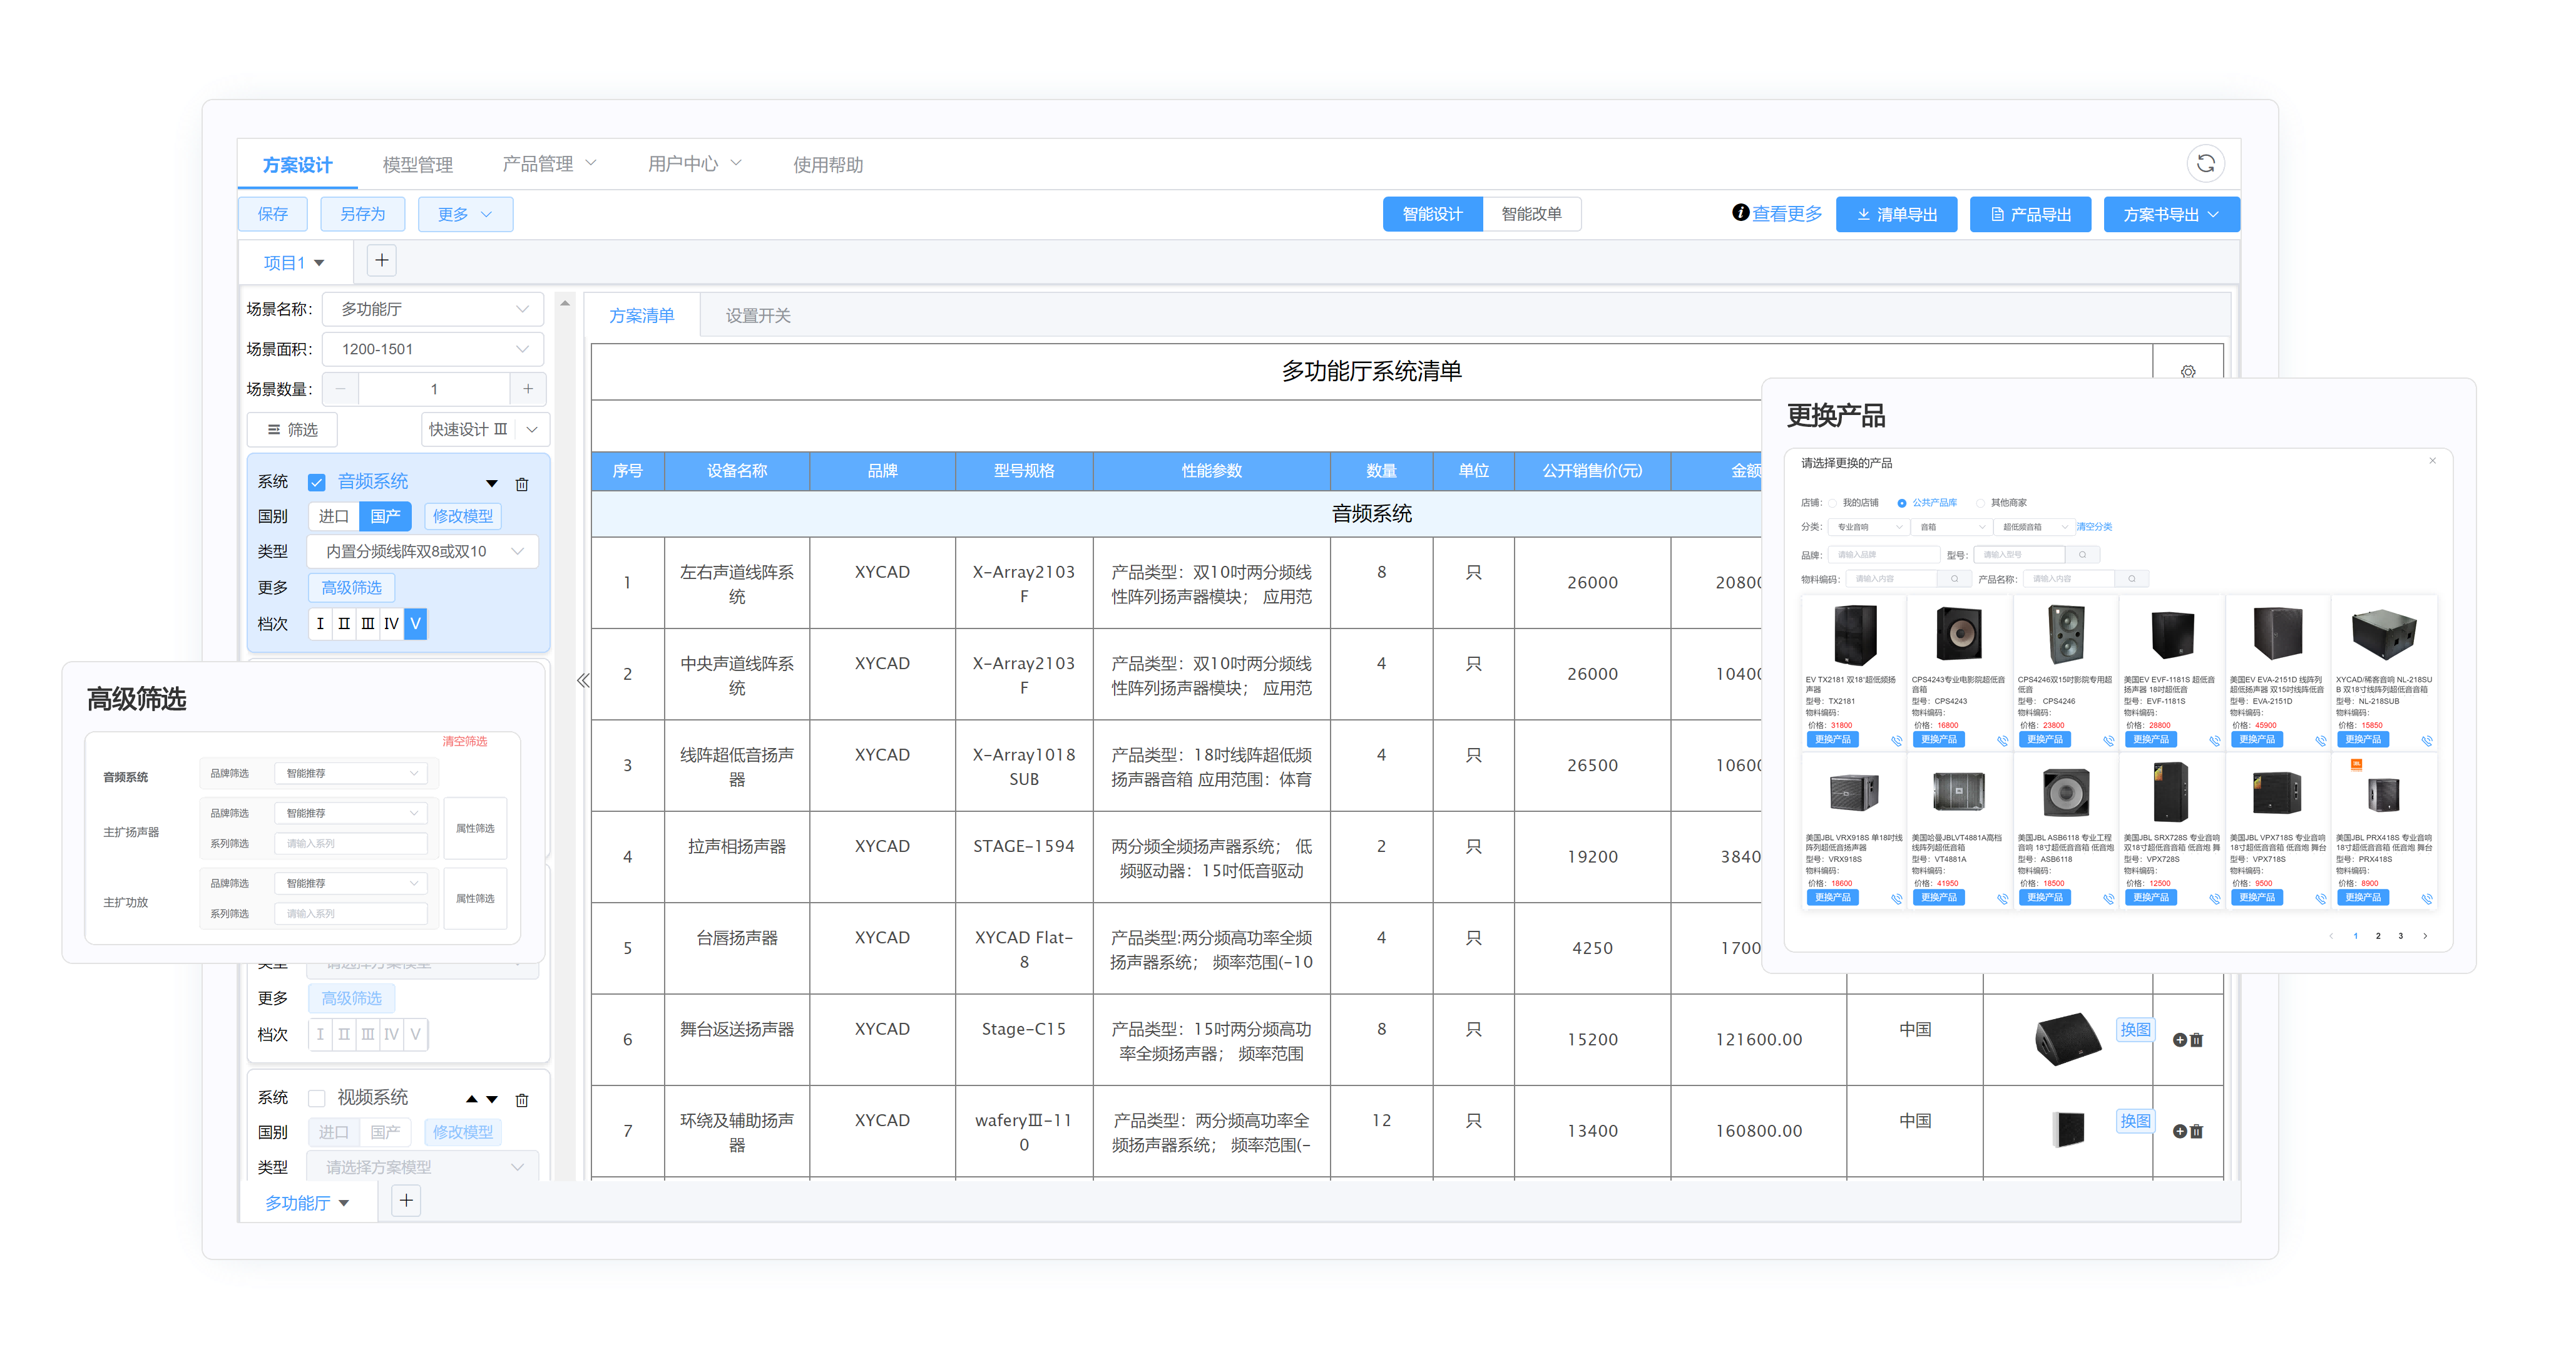
Task: Select the 智能改单 mode tab
Action: tap(1531, 214)
